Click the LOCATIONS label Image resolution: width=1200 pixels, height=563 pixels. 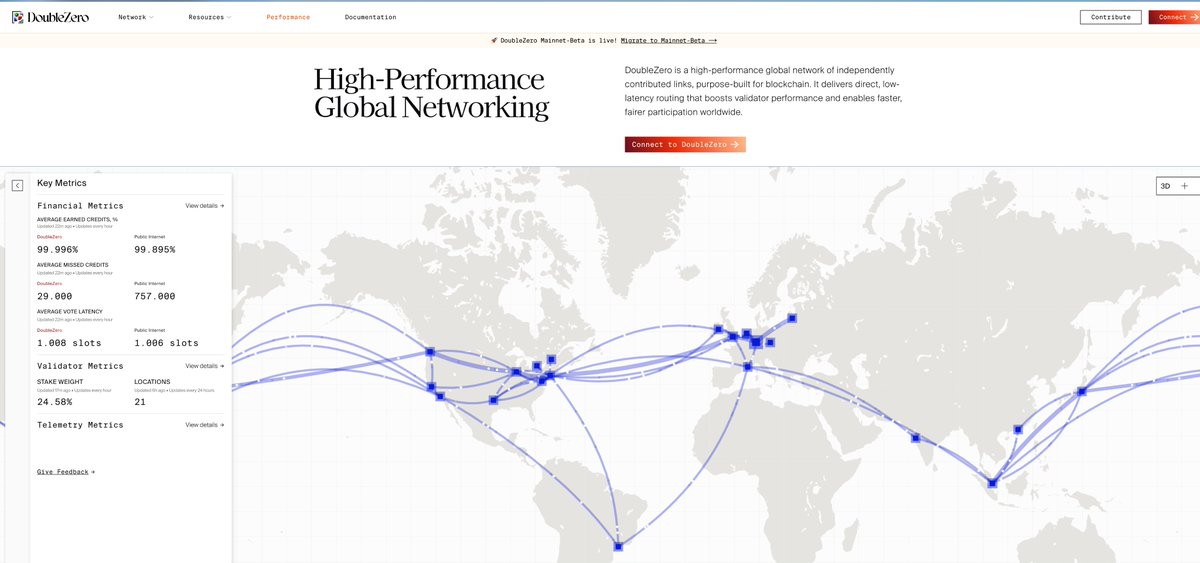(152, 381)
